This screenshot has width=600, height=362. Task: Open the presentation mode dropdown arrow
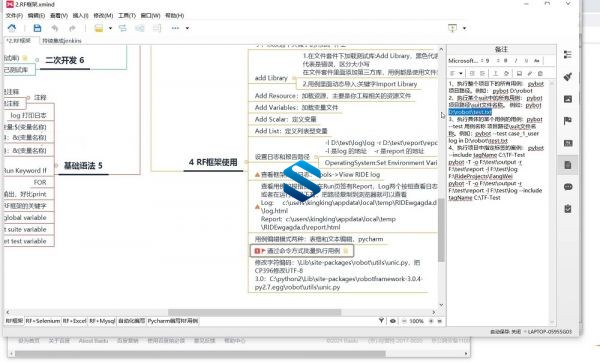tap(465, 28)
